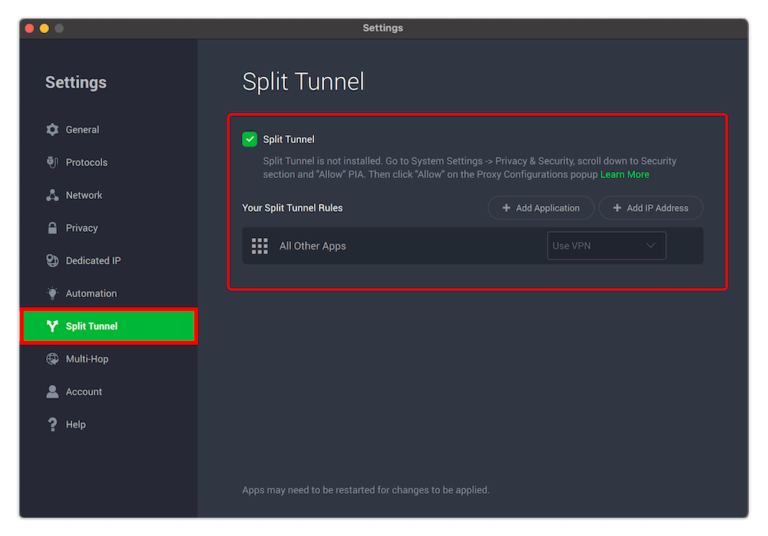Click the Multi-Hop globe icon
The height and width of the screenshot is (536, 768).
click(52, 359)
